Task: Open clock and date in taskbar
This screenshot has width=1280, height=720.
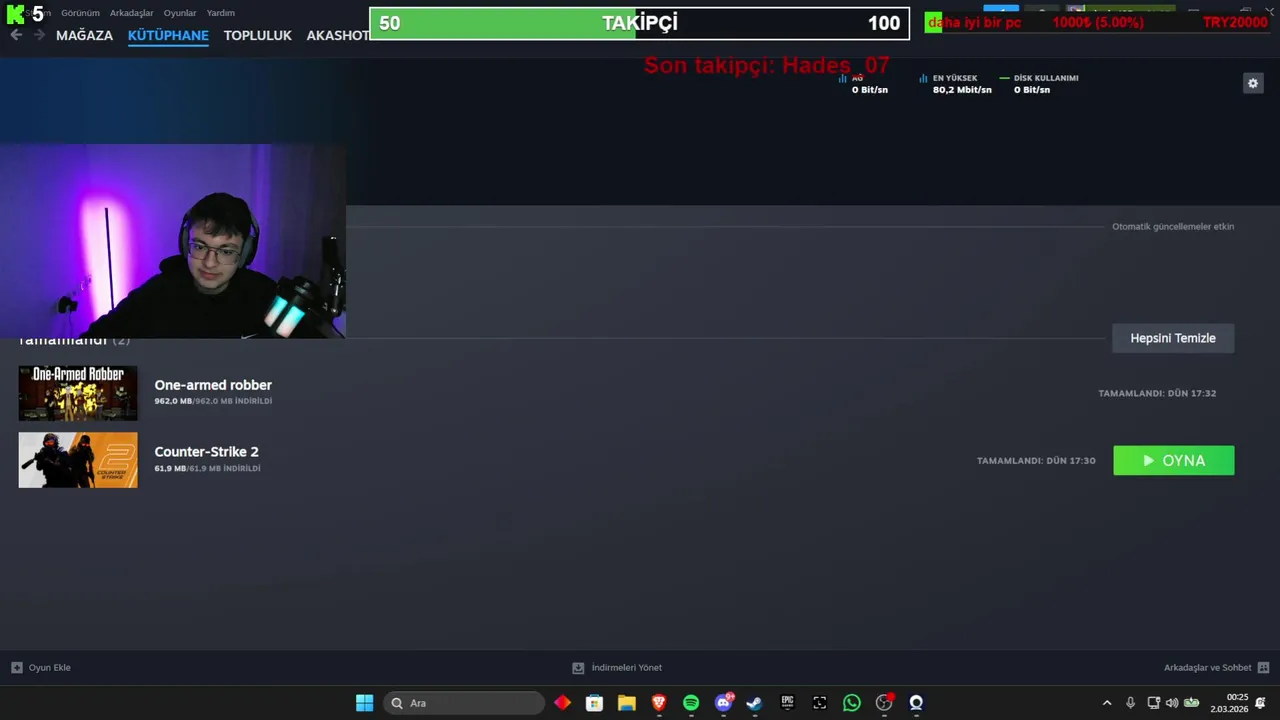Action: pyautogui.click(x=1229, y=703)
